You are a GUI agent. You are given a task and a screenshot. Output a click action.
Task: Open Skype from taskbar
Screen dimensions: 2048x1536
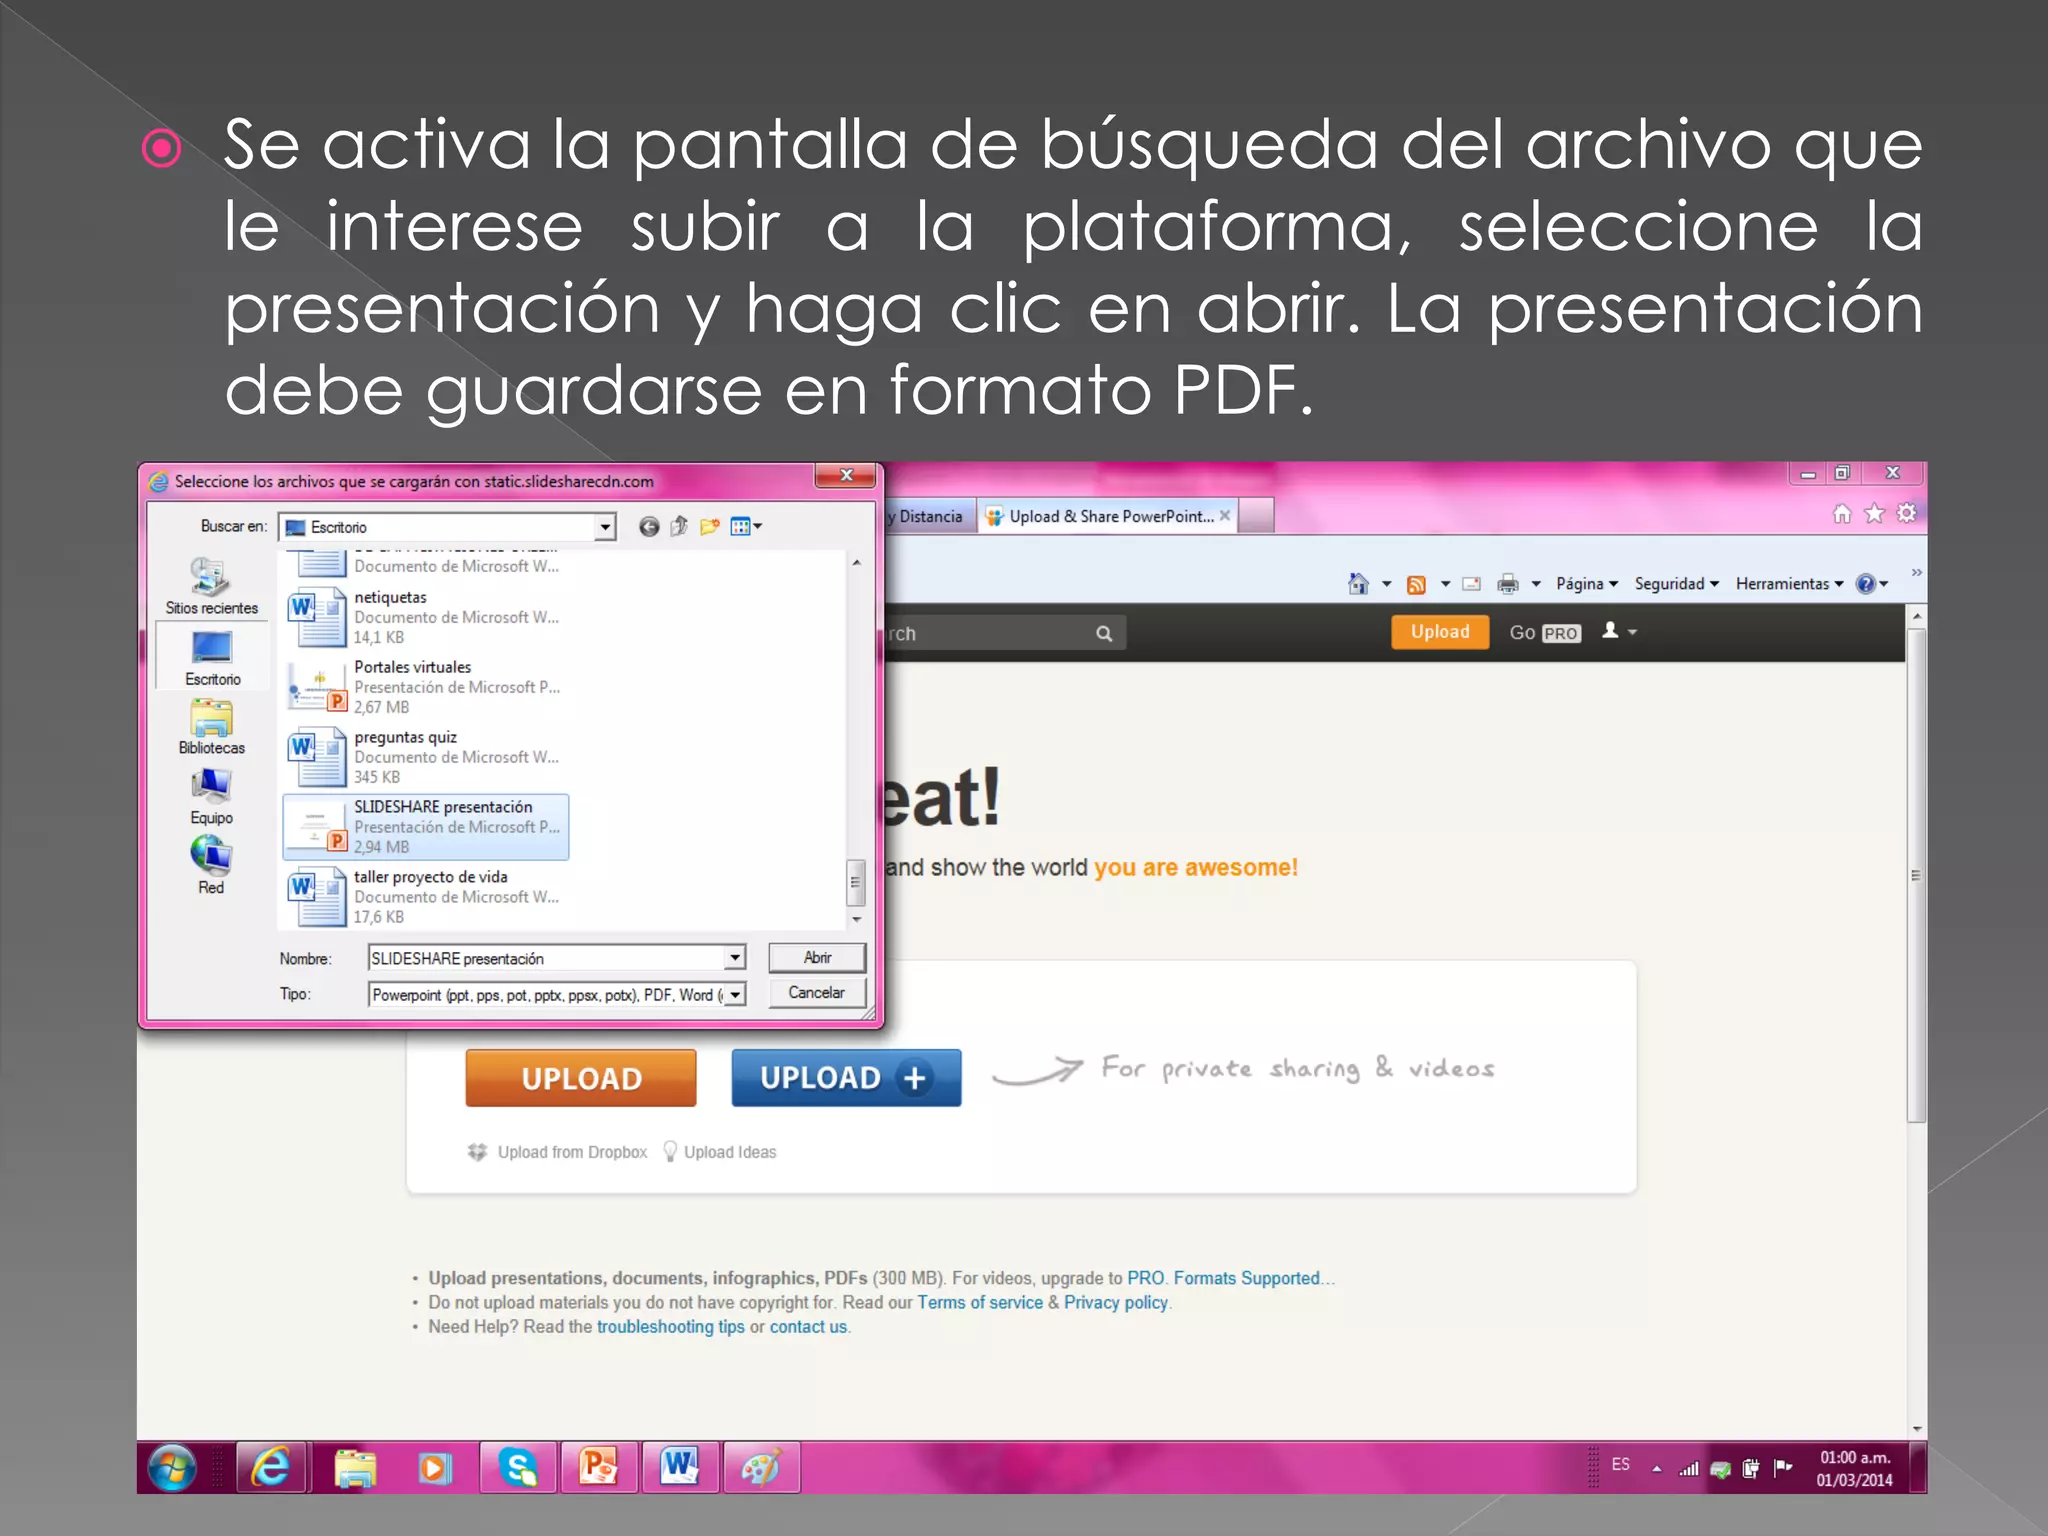518,1468
